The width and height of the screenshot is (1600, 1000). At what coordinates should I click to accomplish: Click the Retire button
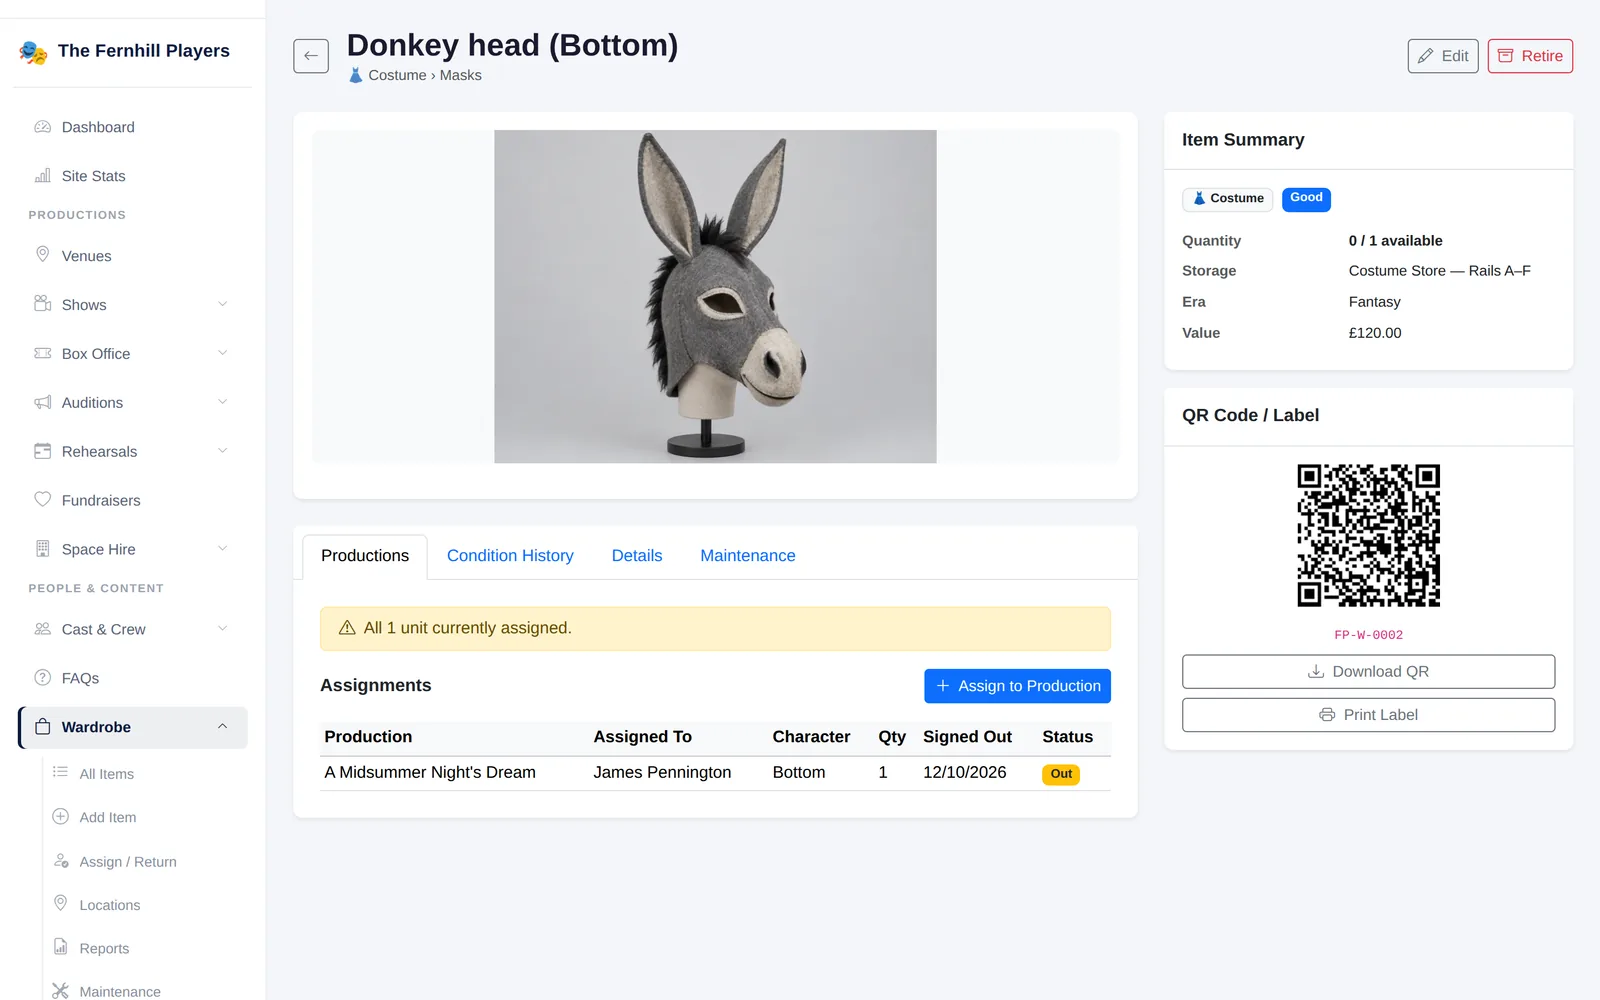1530,56
